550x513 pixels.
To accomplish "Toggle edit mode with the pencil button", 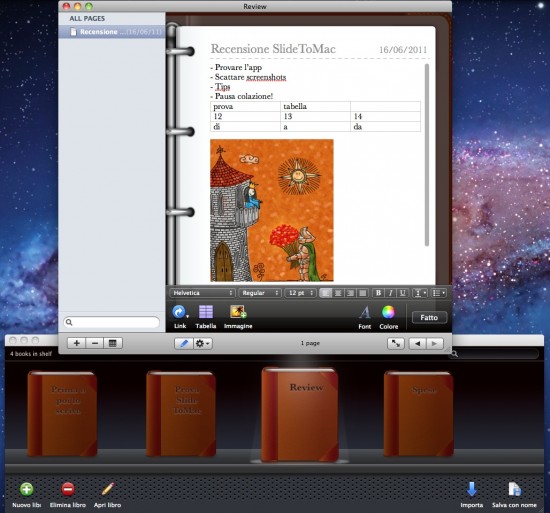I will 184,343.
